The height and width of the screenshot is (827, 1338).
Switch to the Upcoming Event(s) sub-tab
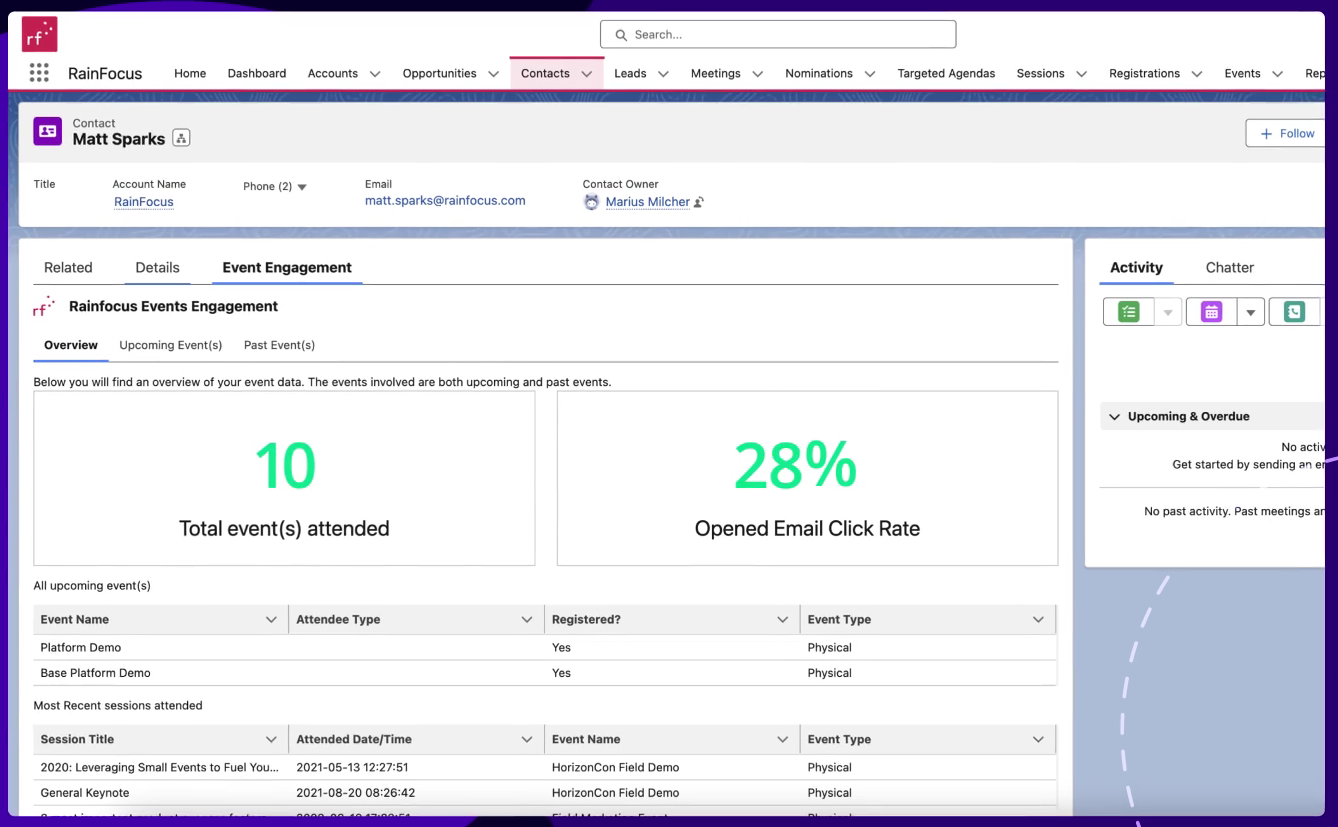click(171, 345)
